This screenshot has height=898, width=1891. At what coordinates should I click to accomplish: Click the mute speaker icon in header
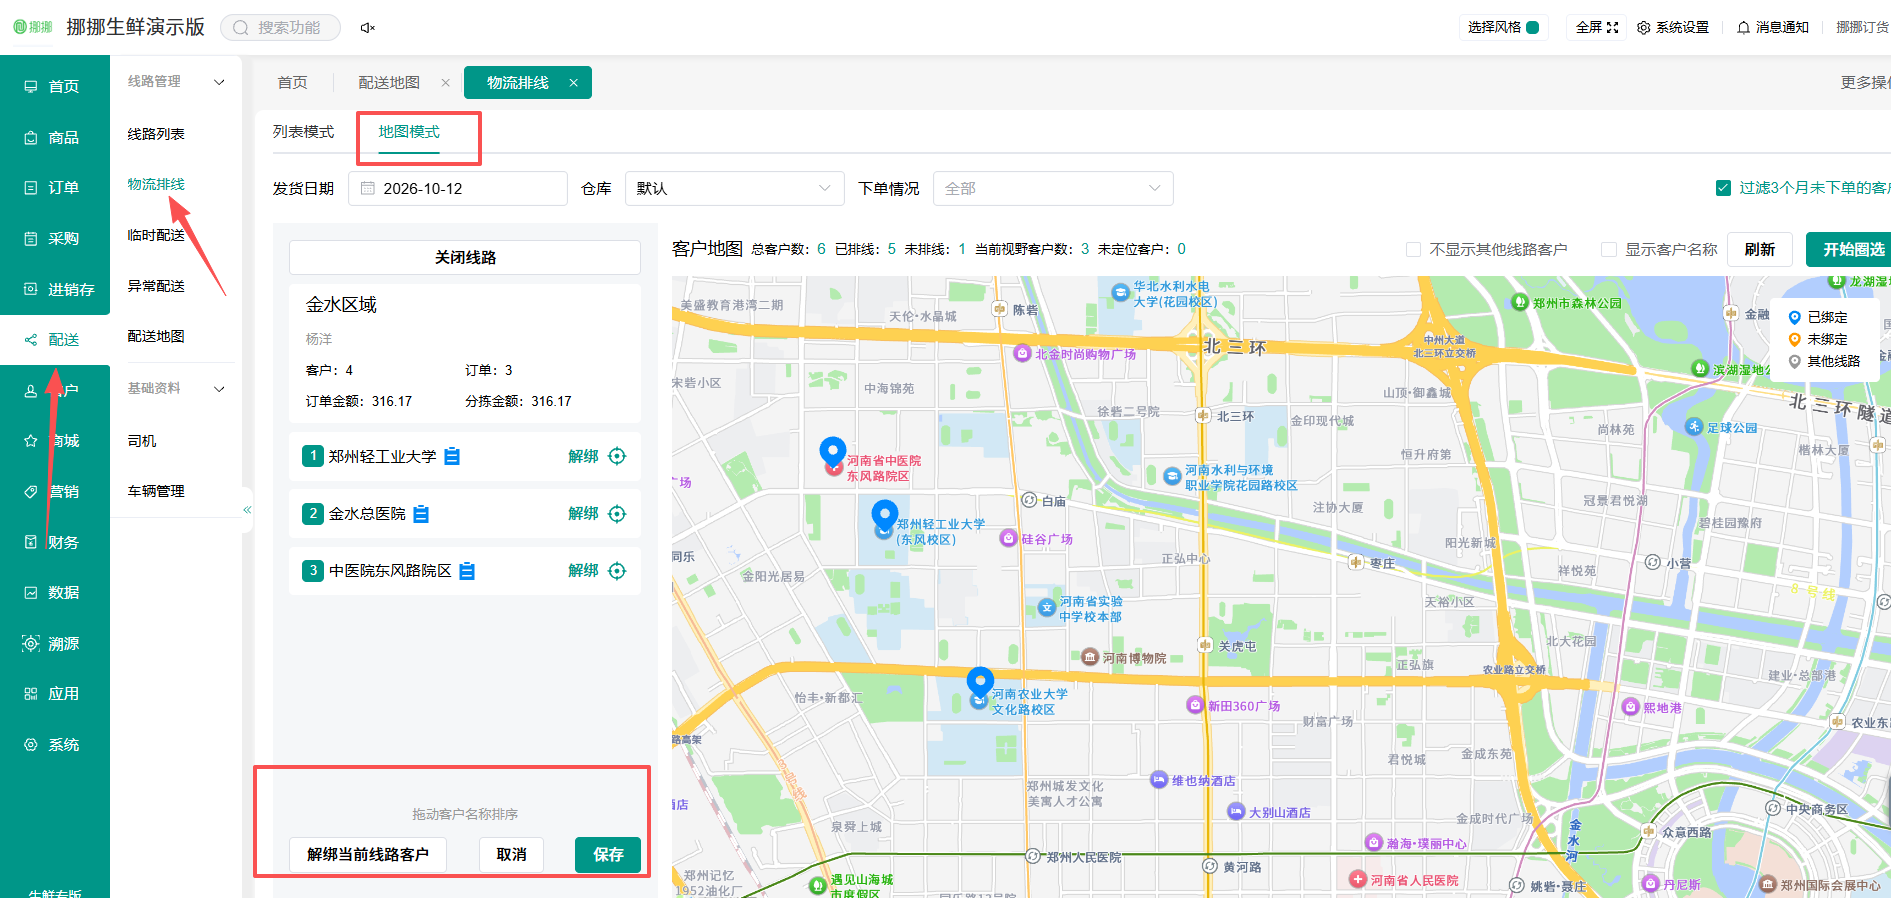tap(367, 28)
